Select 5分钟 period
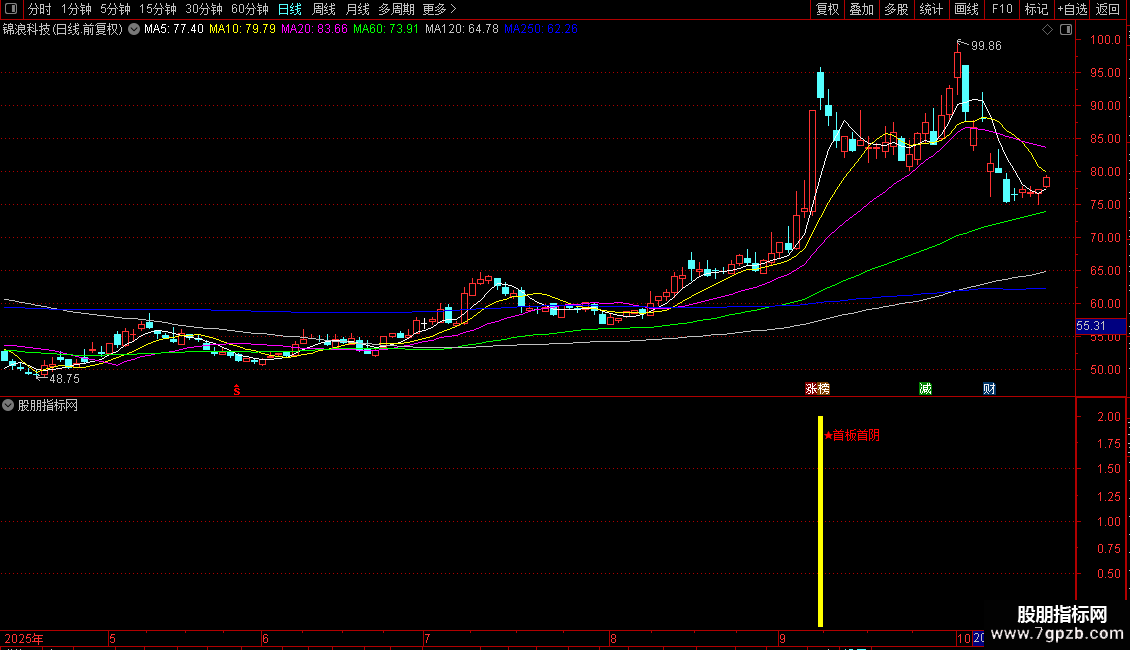This screenshot has width=1130, height=650. coord(115,9)
